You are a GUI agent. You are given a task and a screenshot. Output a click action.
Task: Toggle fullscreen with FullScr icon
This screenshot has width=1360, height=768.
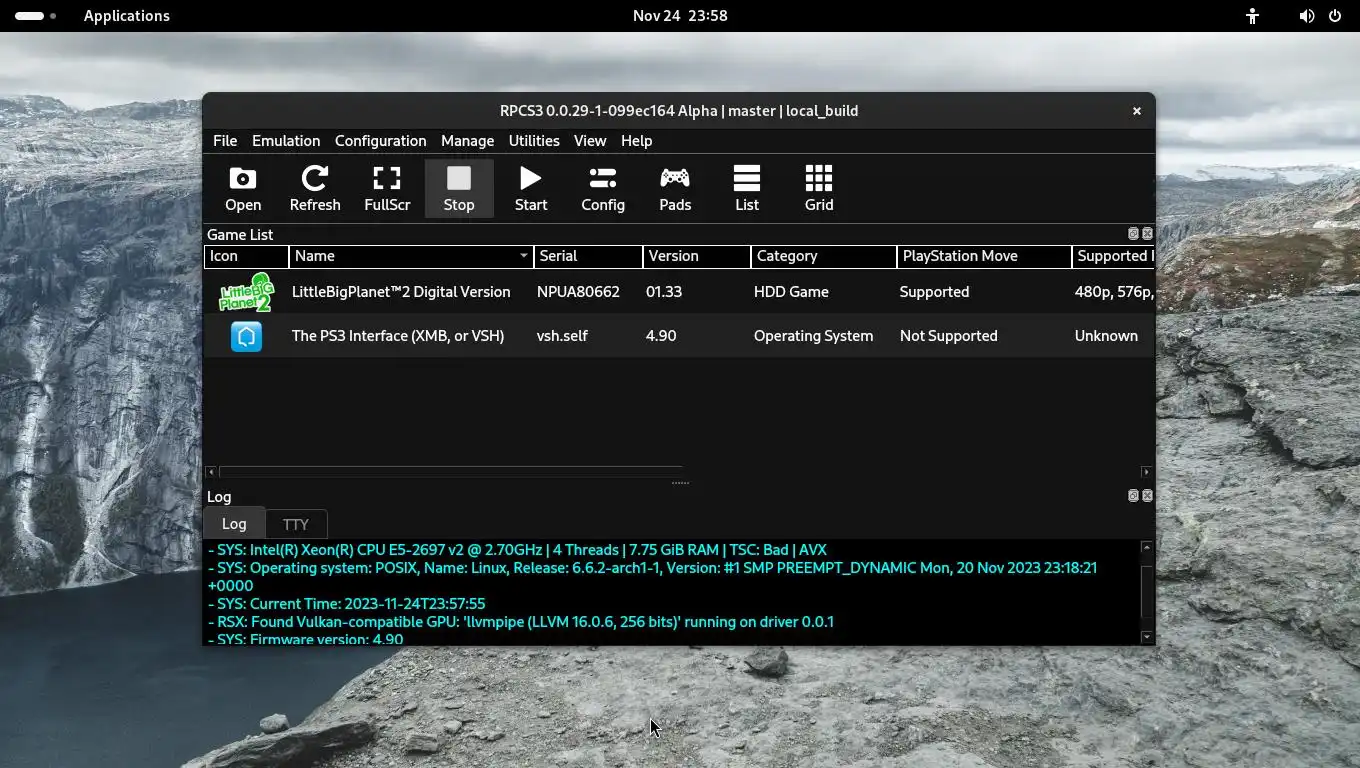(387, 188)
